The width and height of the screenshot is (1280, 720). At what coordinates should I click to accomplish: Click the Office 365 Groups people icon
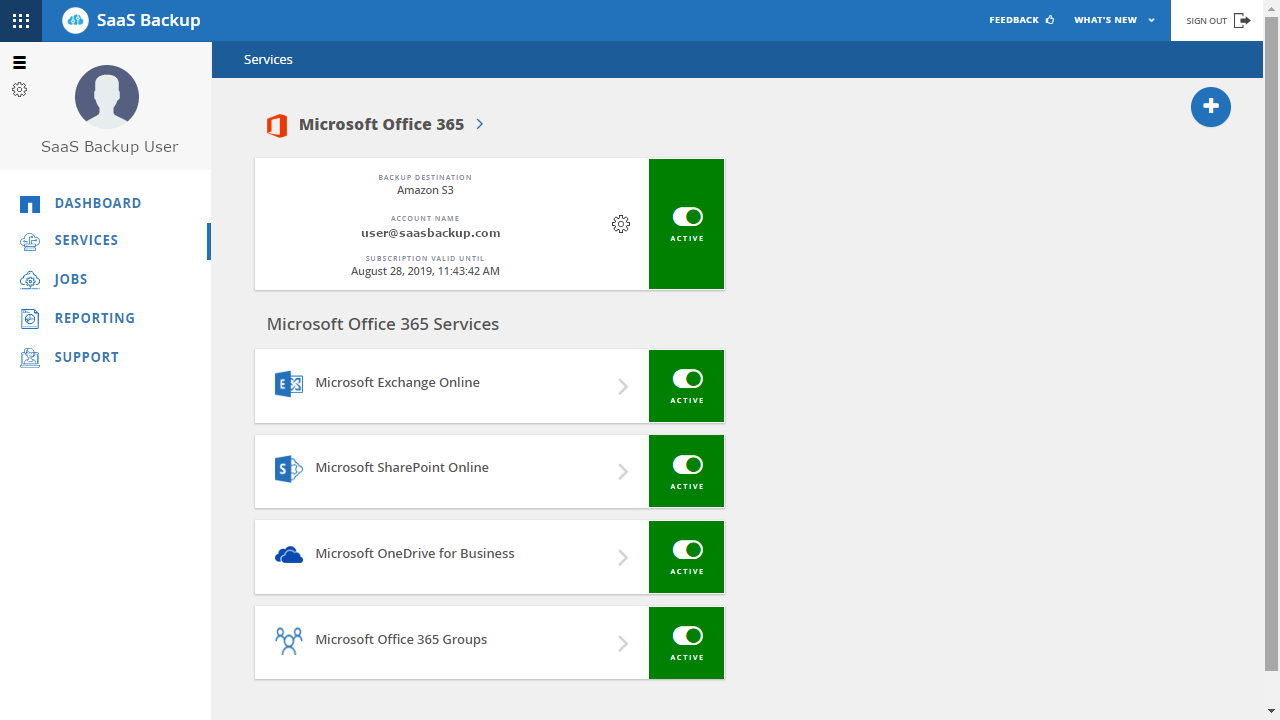(289, 641)
